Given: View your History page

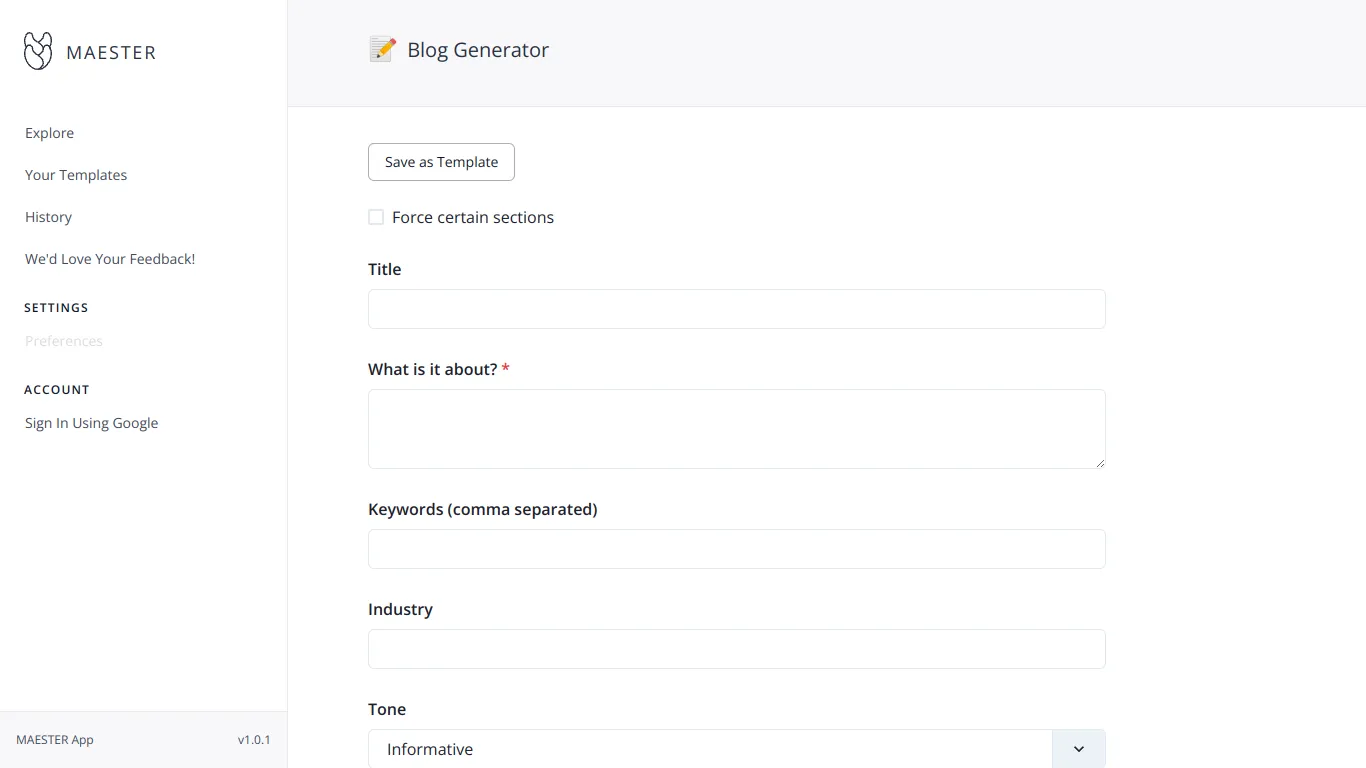Looking at the screenshot, I should [x=48, y=217].
